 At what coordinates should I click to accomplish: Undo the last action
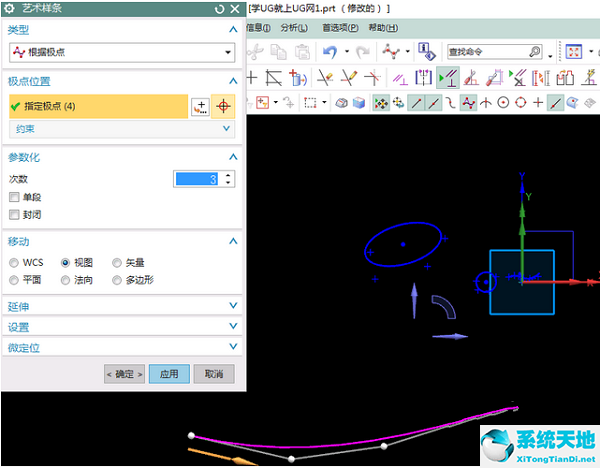[x=330, y=52]
